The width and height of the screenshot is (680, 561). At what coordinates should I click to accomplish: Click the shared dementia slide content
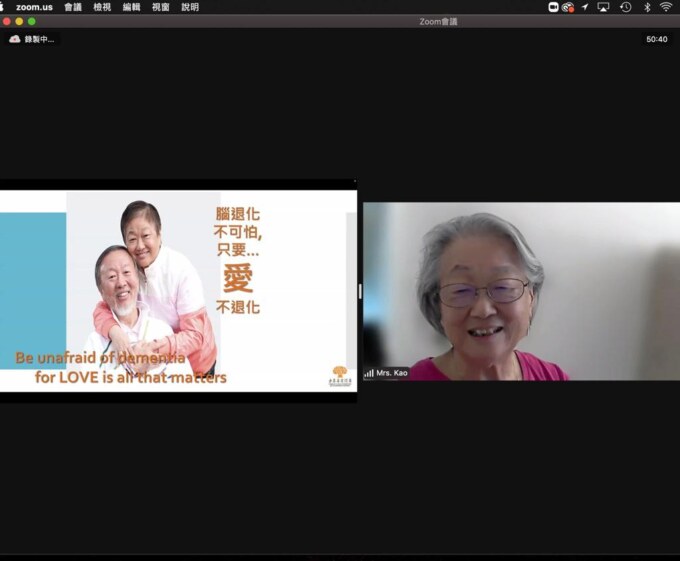coord(178,290)
